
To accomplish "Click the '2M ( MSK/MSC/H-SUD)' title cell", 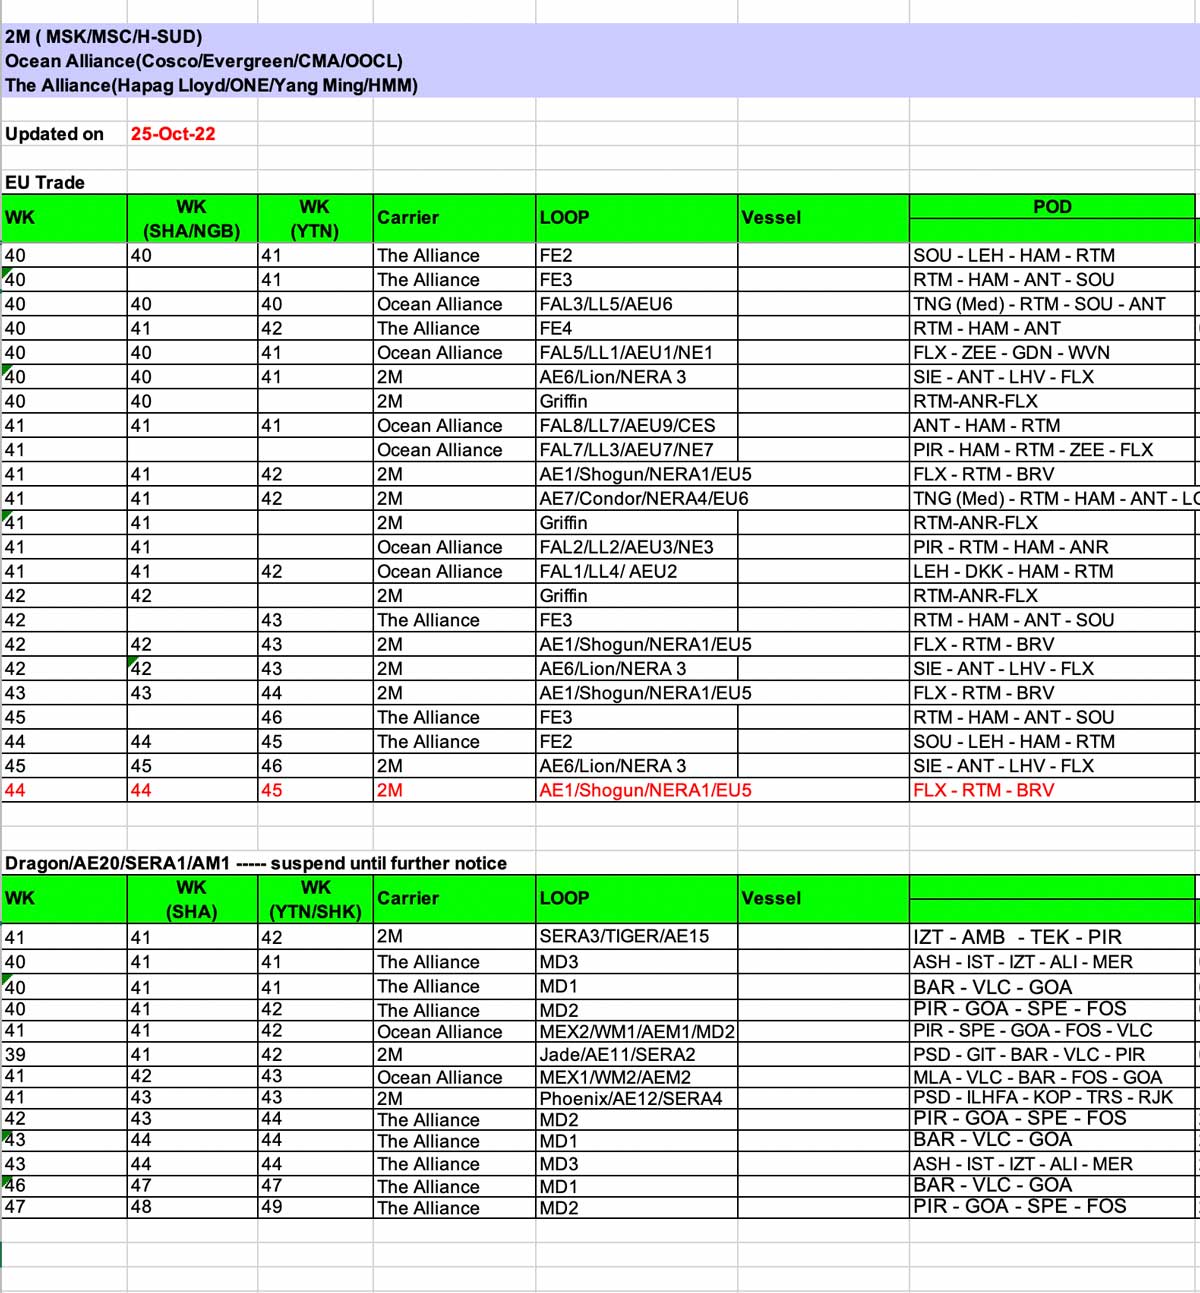I will click(104, 37).
